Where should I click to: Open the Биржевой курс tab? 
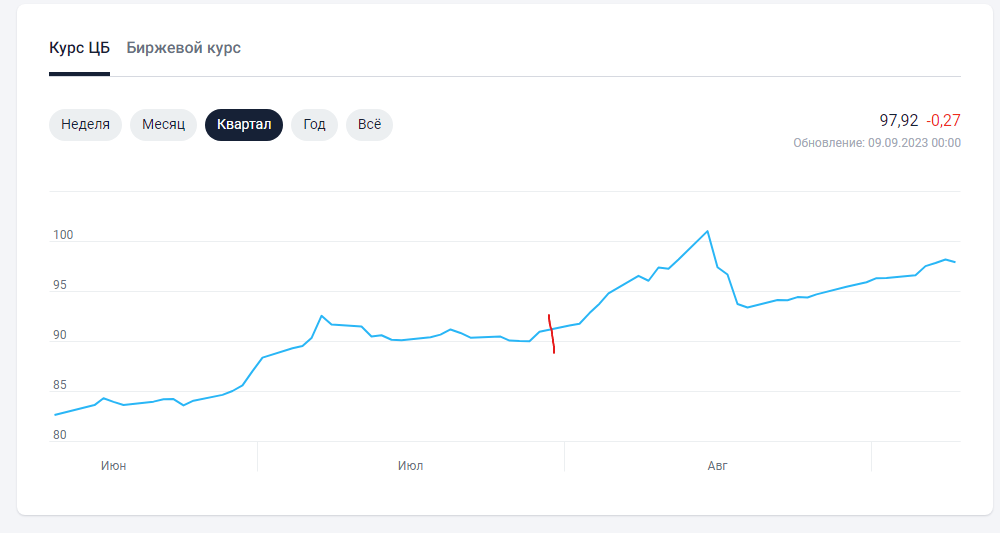(184, 48)
